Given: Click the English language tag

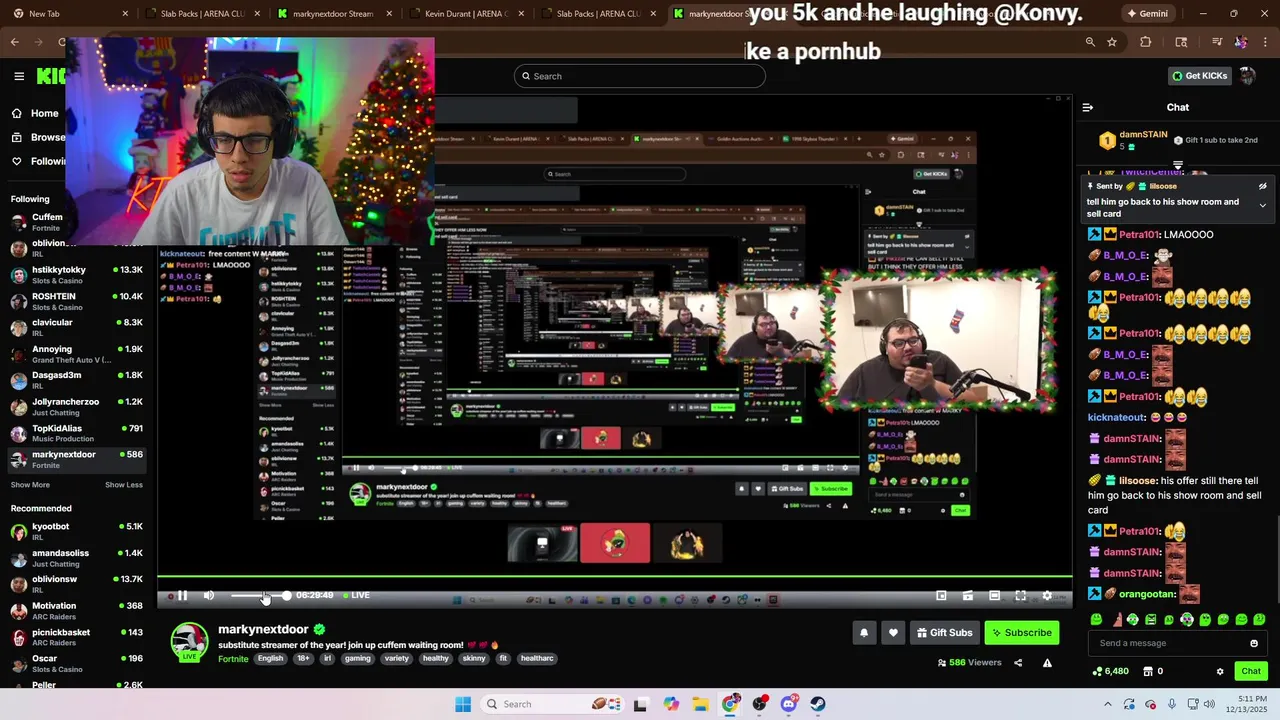Looking at the screenshot, I should [270, 659].
